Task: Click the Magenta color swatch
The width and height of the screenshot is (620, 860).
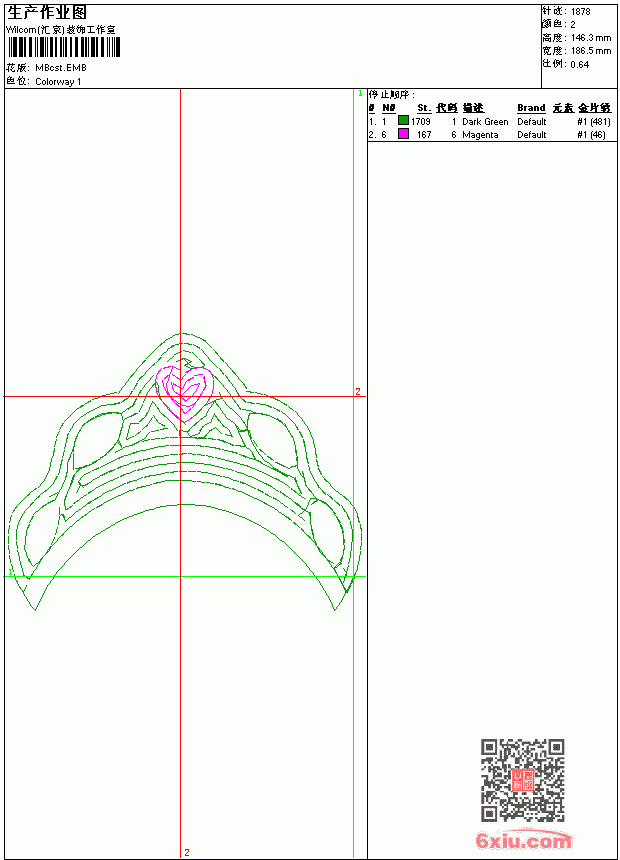Action: click(x=403, y=134)
